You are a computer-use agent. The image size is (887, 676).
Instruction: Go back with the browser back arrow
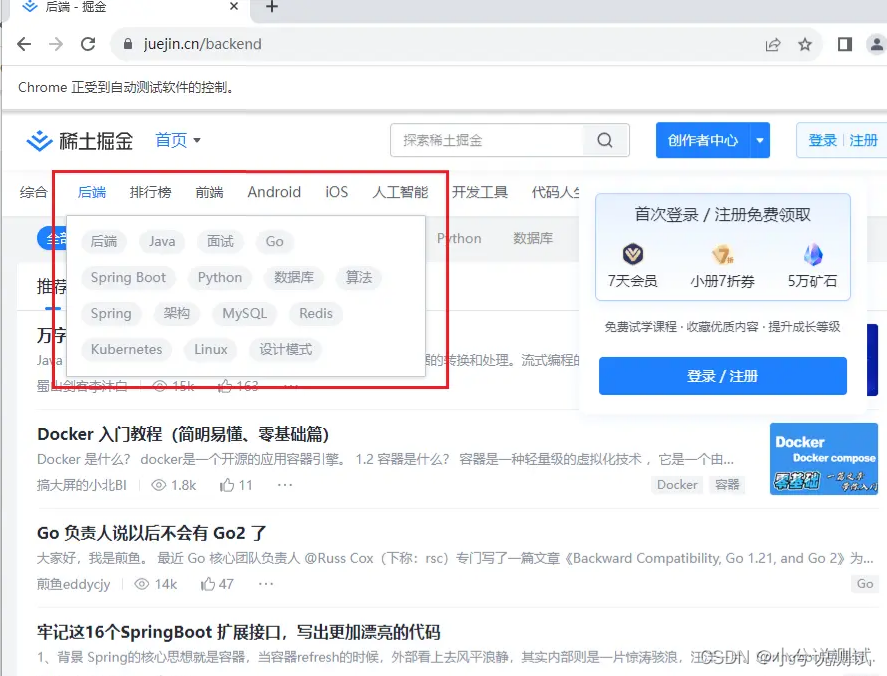pos(24,44)
